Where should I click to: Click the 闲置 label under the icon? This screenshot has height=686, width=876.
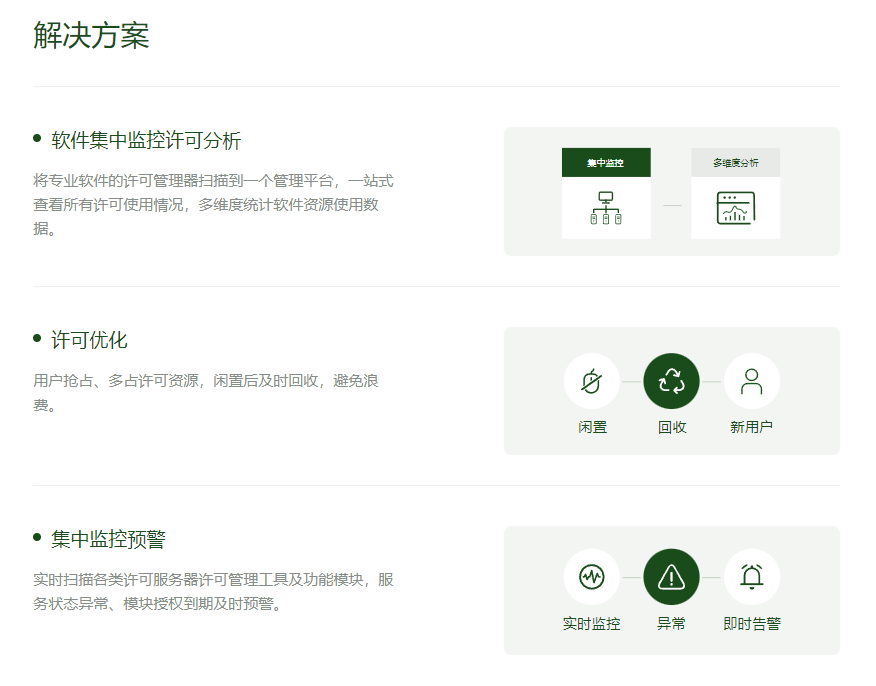pos(592,427)
